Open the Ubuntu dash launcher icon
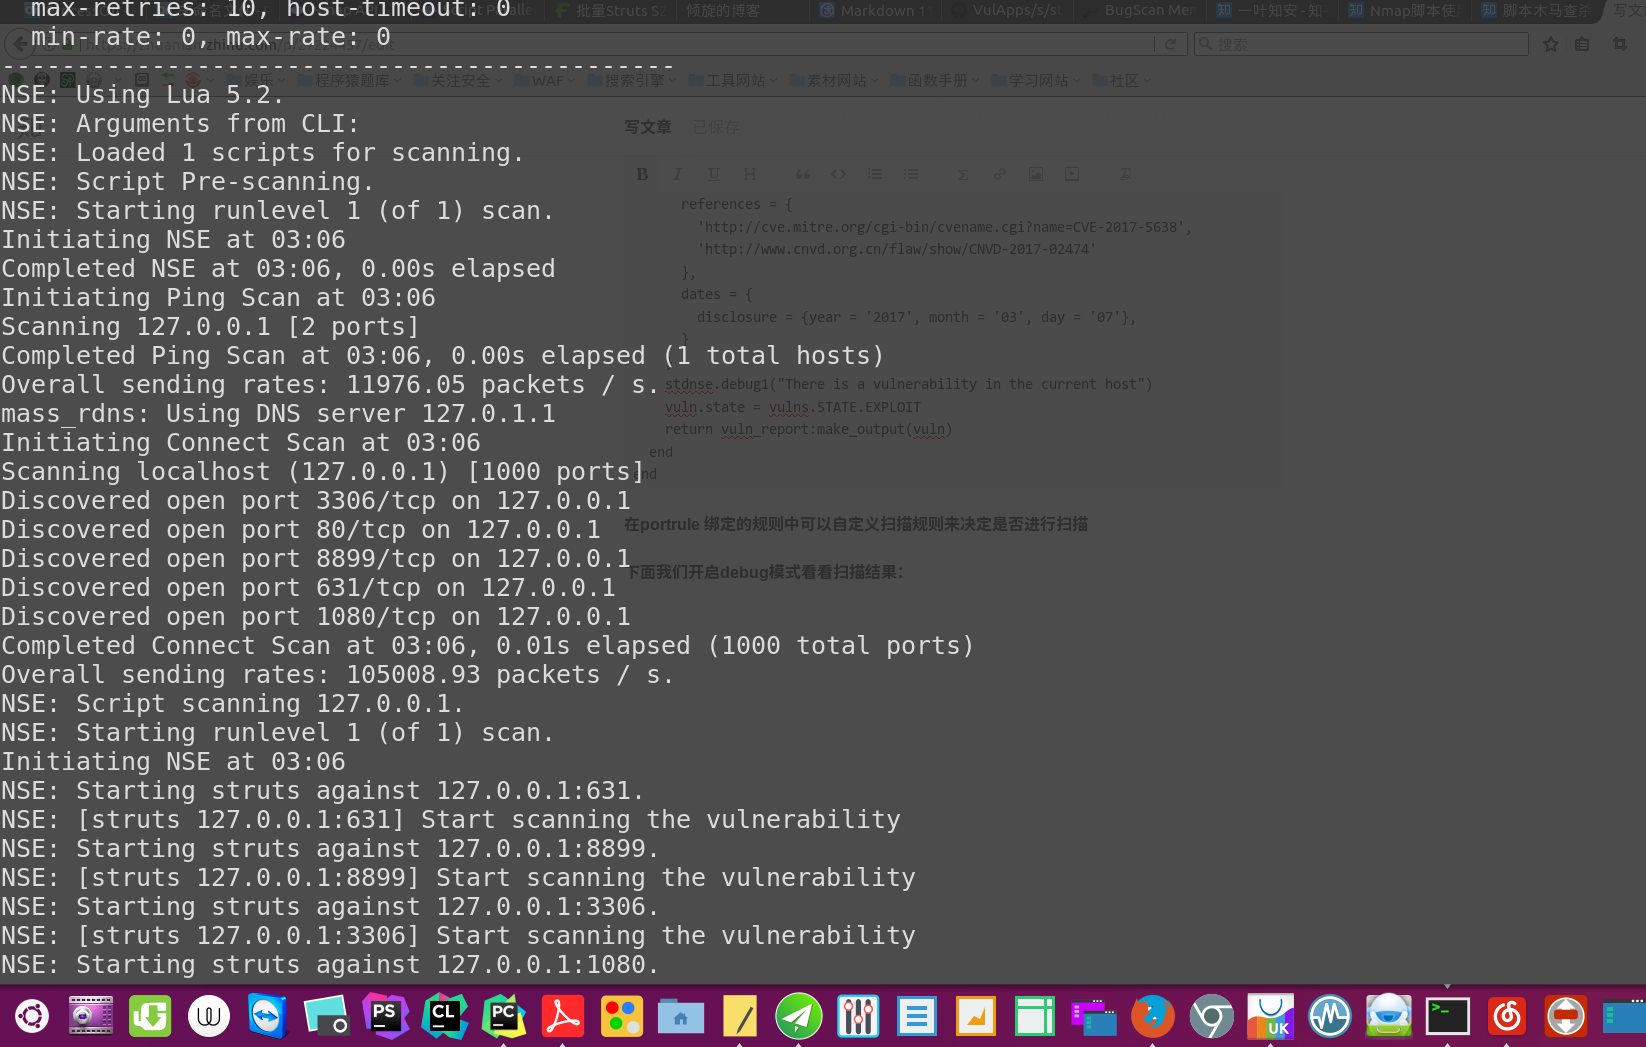 pos(32,1017)
